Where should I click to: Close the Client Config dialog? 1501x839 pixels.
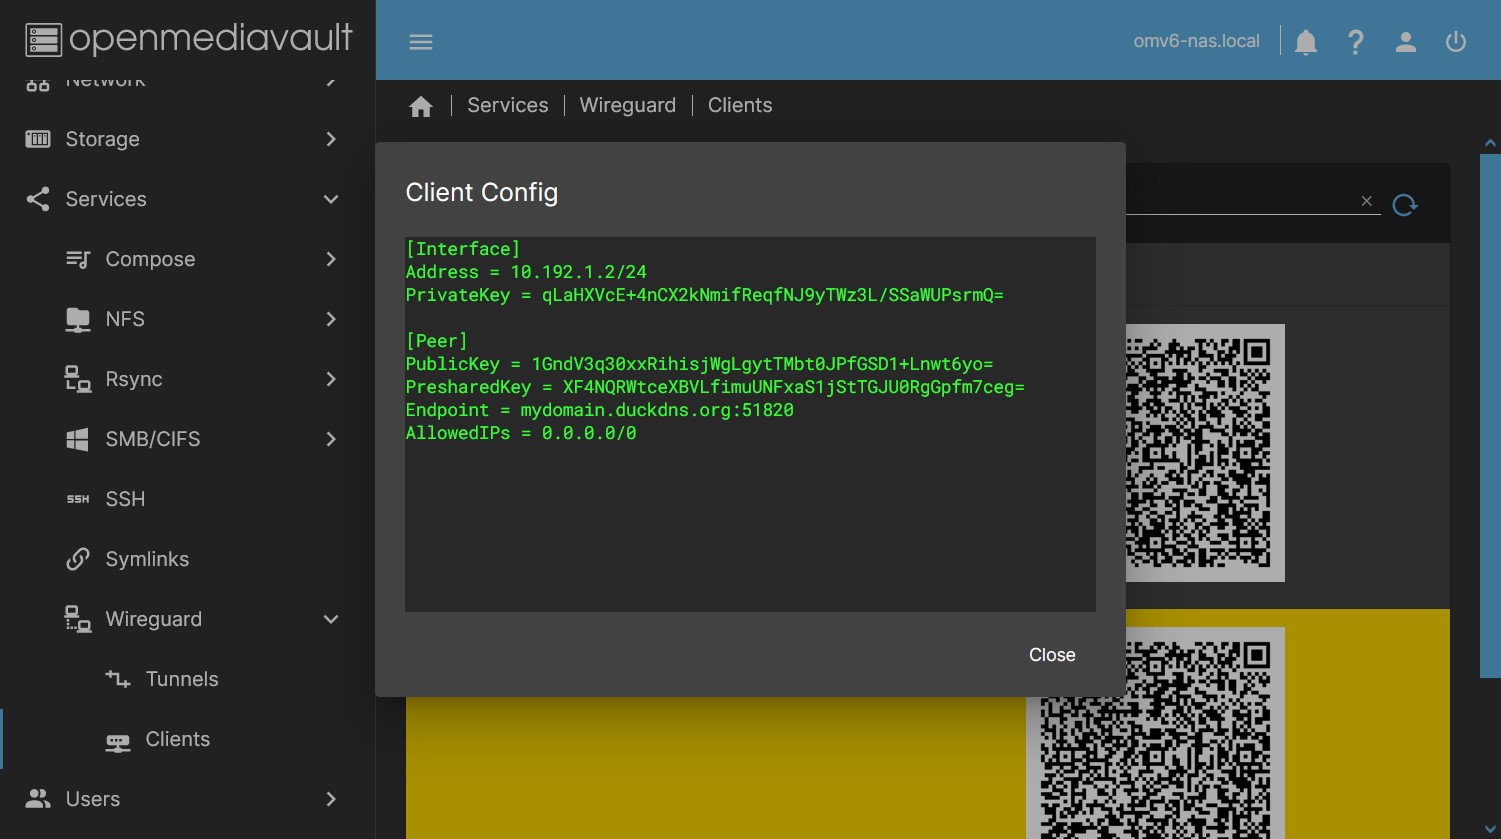[x=1052, y=655]
